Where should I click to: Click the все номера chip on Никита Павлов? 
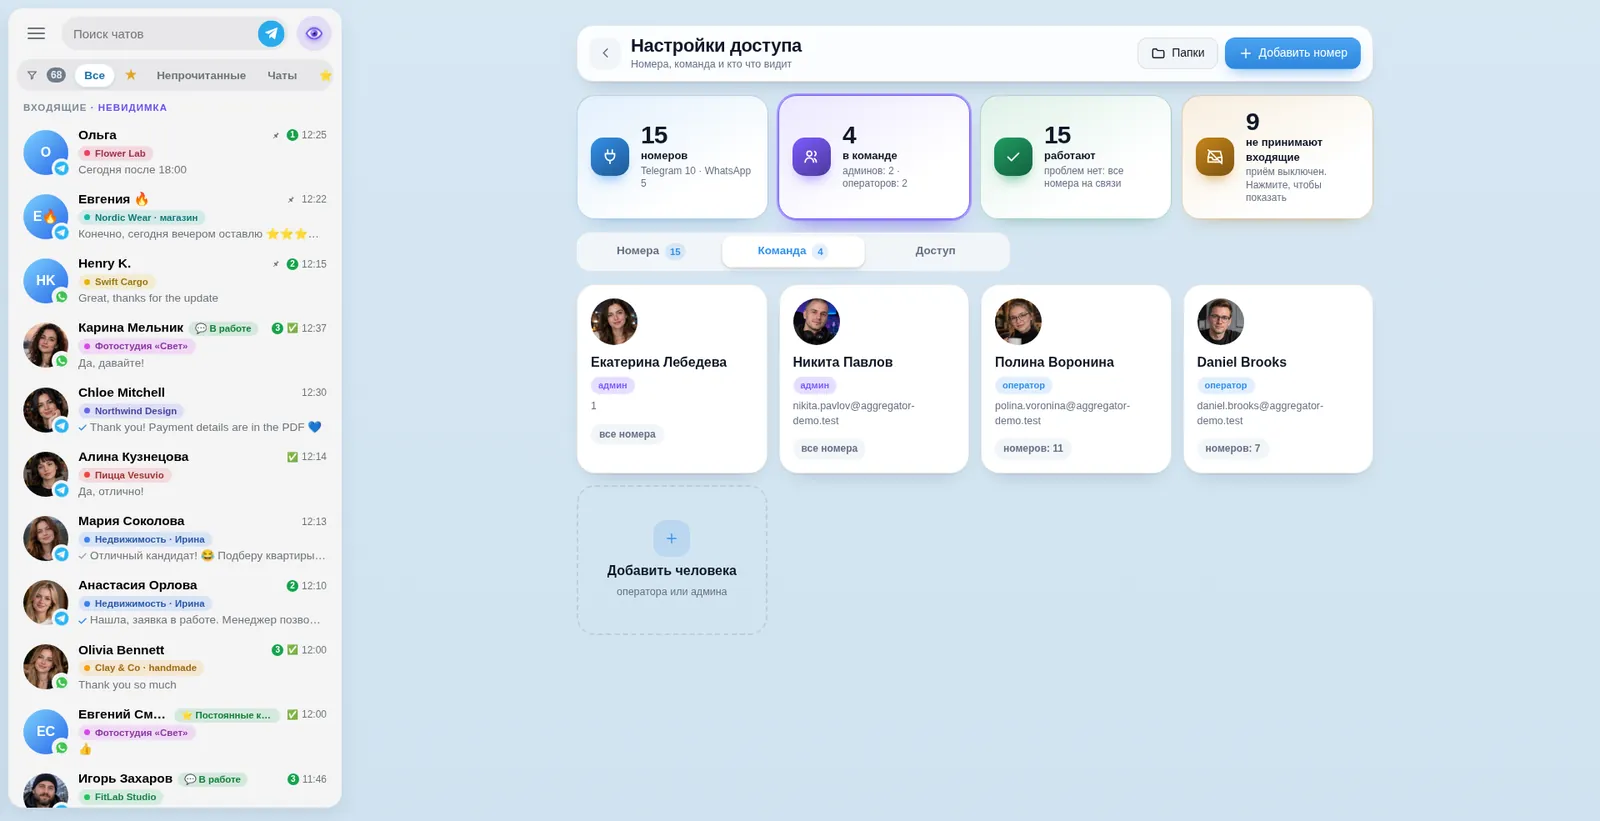829,449
